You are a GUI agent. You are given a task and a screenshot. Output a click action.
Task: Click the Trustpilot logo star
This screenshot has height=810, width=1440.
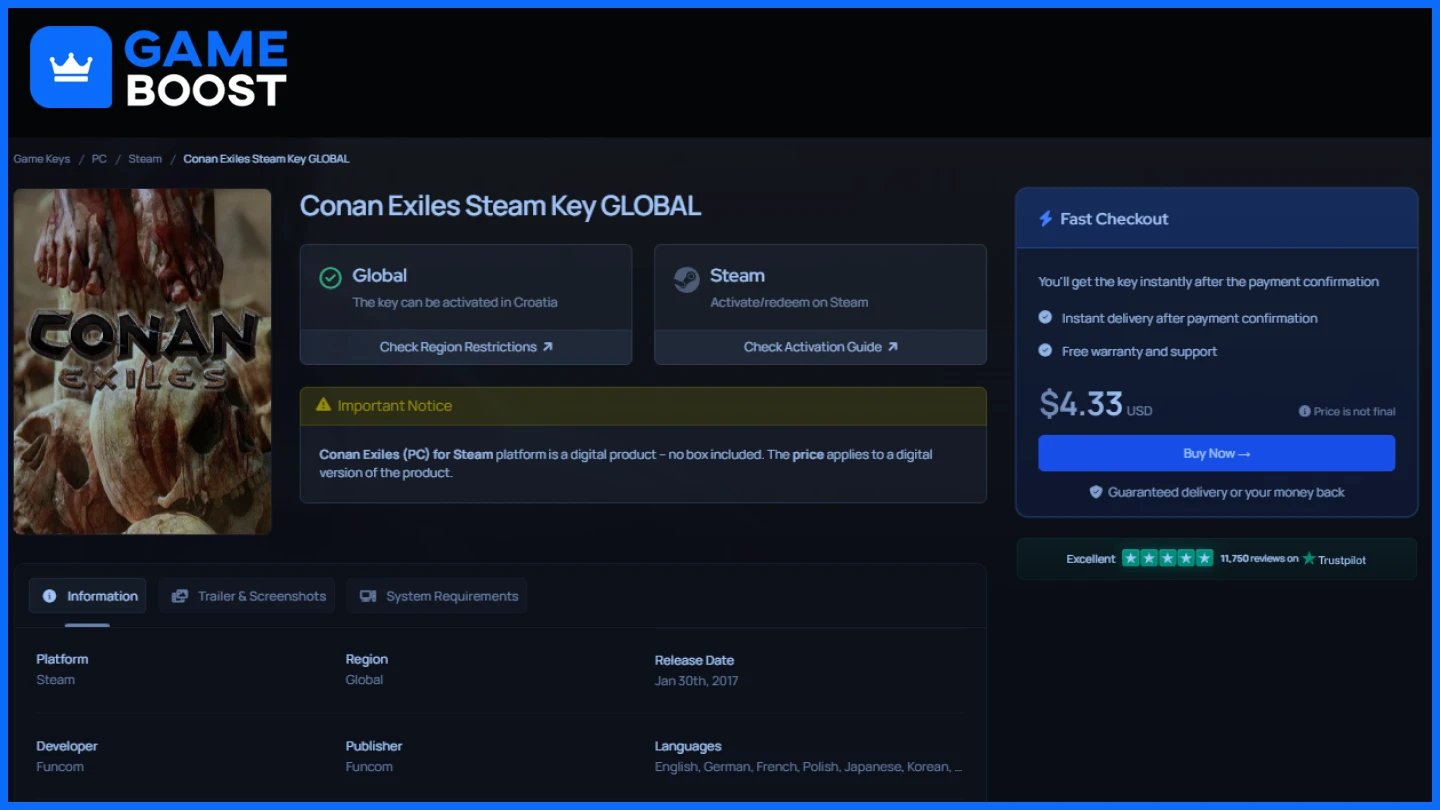1308,558
